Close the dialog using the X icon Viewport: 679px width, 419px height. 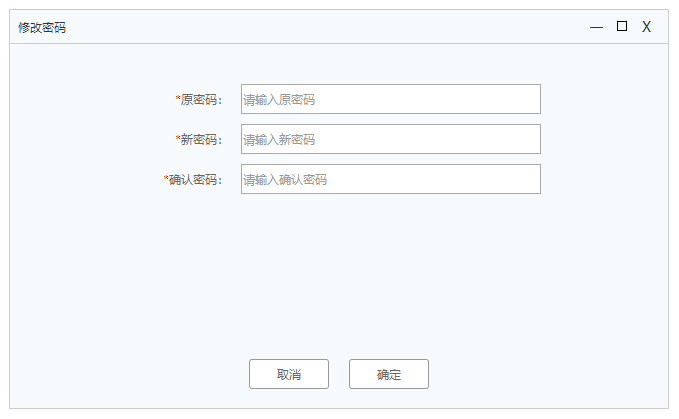[647, 27]
